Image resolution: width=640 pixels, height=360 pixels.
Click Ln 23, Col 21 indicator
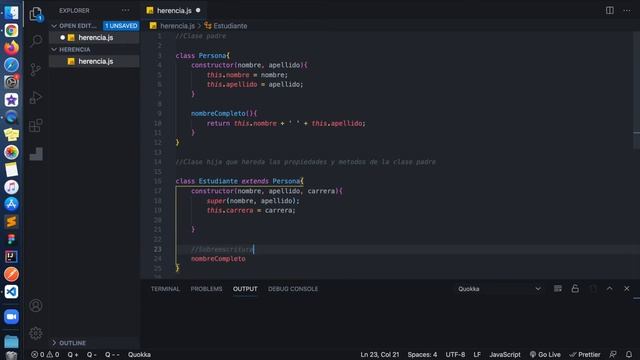(x=380, y=354)
